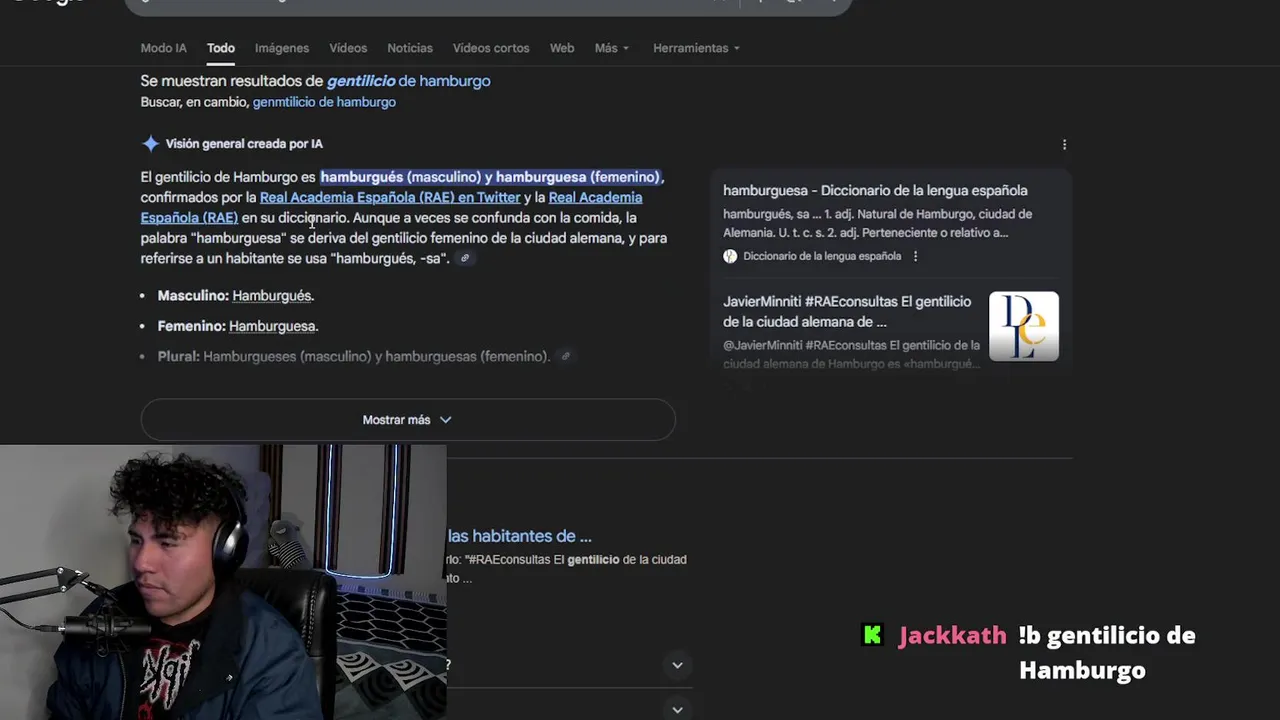The width and height of the screenshot is (1280, 720).
Task: Click the Mostrar más button
Action: click(x=408, y=420)
